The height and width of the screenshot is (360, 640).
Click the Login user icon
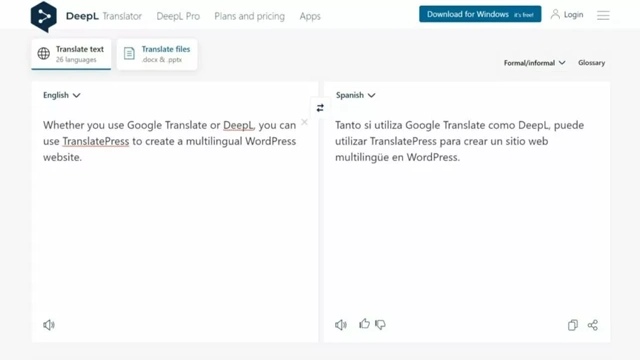coord(555,14)
